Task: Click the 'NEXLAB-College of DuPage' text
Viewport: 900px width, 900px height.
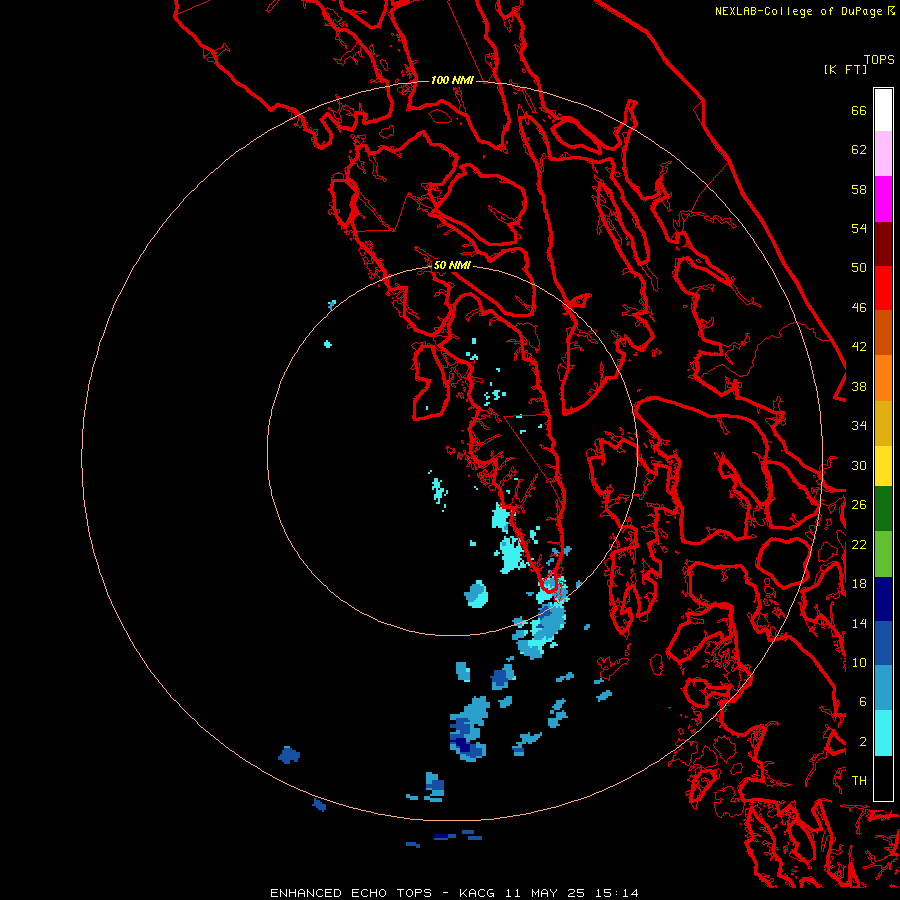Action: click(x=800, y=11)
